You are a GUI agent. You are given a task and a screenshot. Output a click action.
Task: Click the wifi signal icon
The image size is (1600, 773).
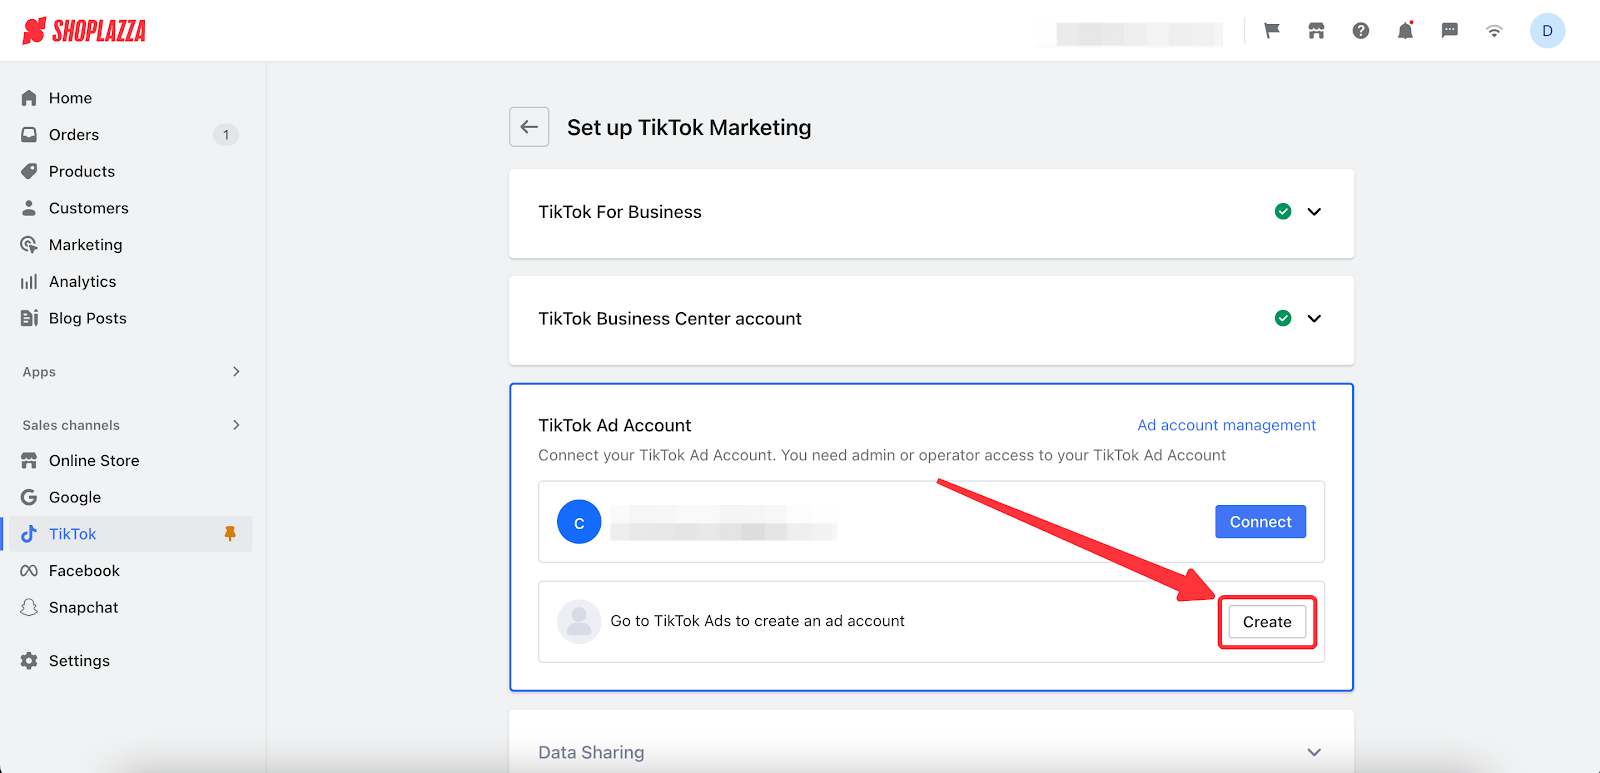(x=1494, y=31)
